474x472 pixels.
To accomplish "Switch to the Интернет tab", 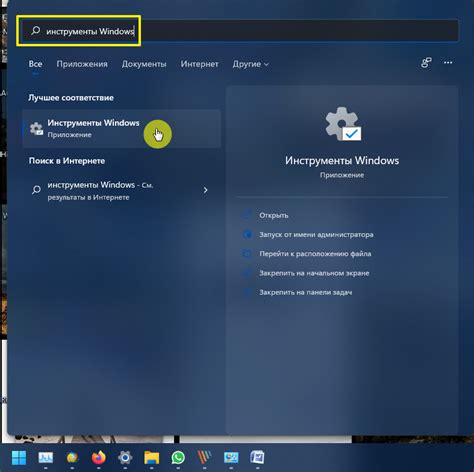I will click(x=199, y=64).
